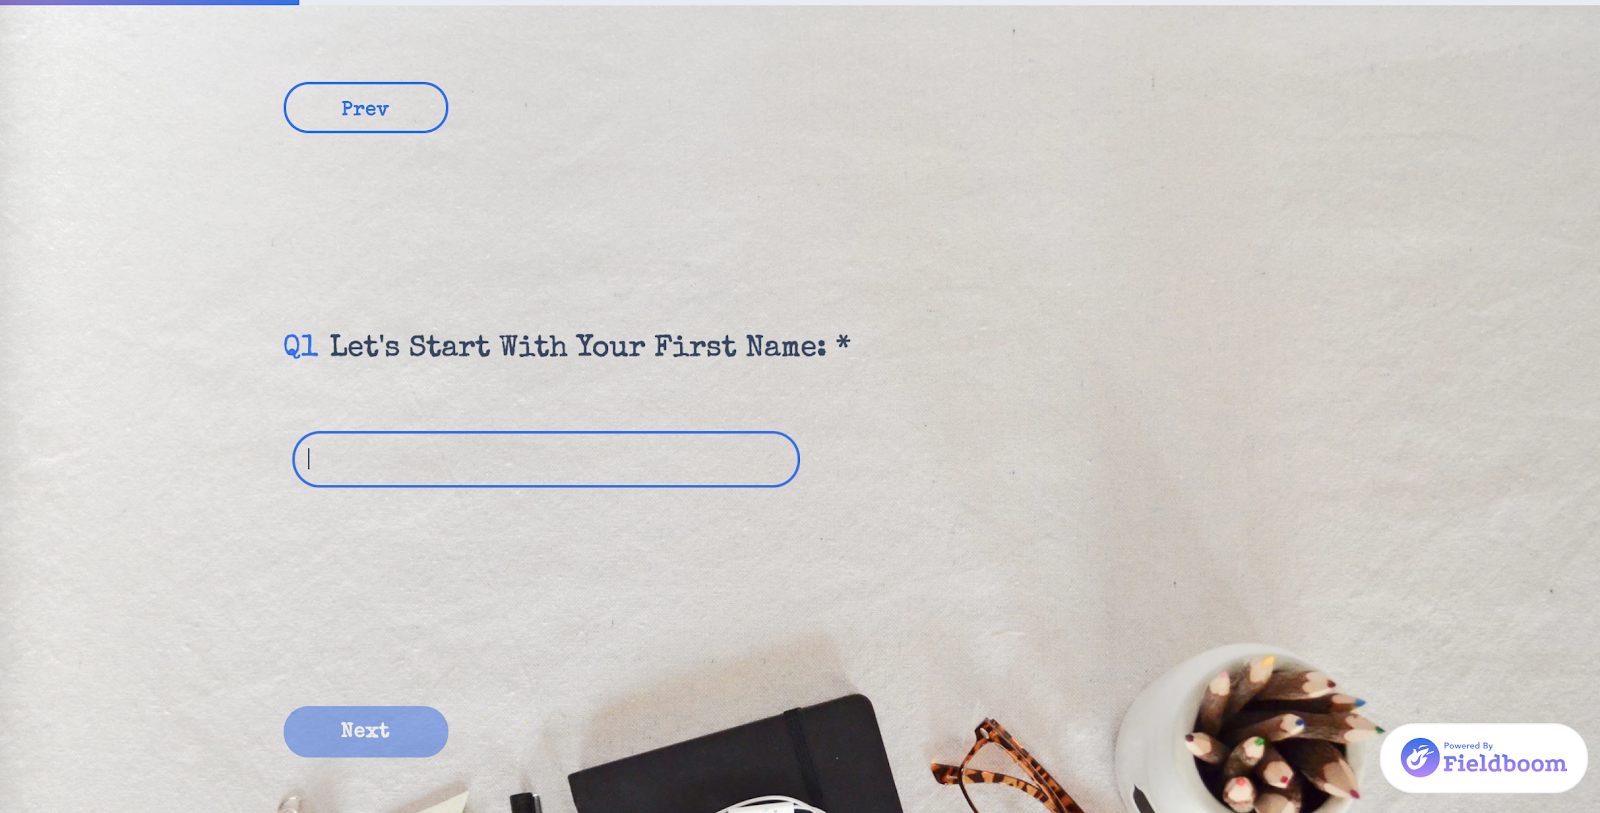
Task: Click the 'Let's Start With Your First Name' text
Action: click(578, 346)
